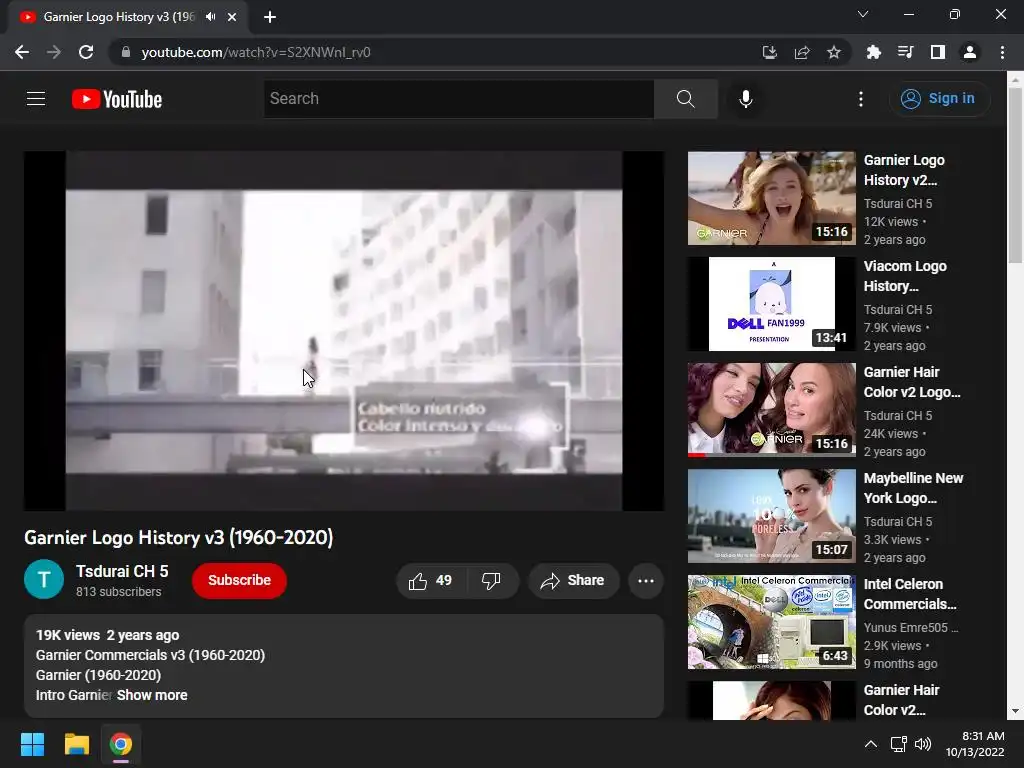The image size is (1024, 768).
Task: Click the address bar URL
Action: coord(256,52)
